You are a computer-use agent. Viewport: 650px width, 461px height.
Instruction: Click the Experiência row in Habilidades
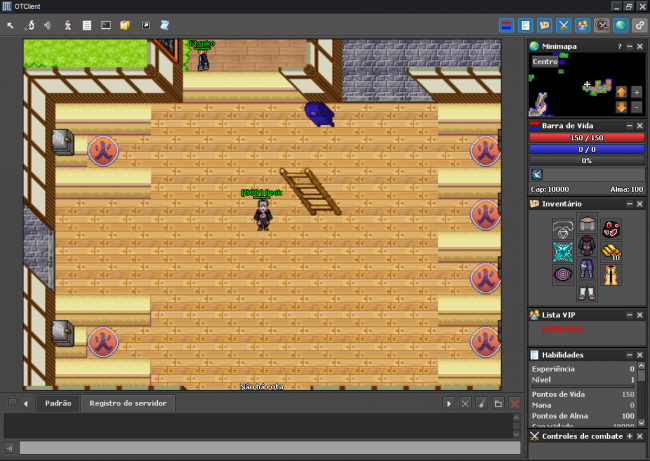coord(583,369)
